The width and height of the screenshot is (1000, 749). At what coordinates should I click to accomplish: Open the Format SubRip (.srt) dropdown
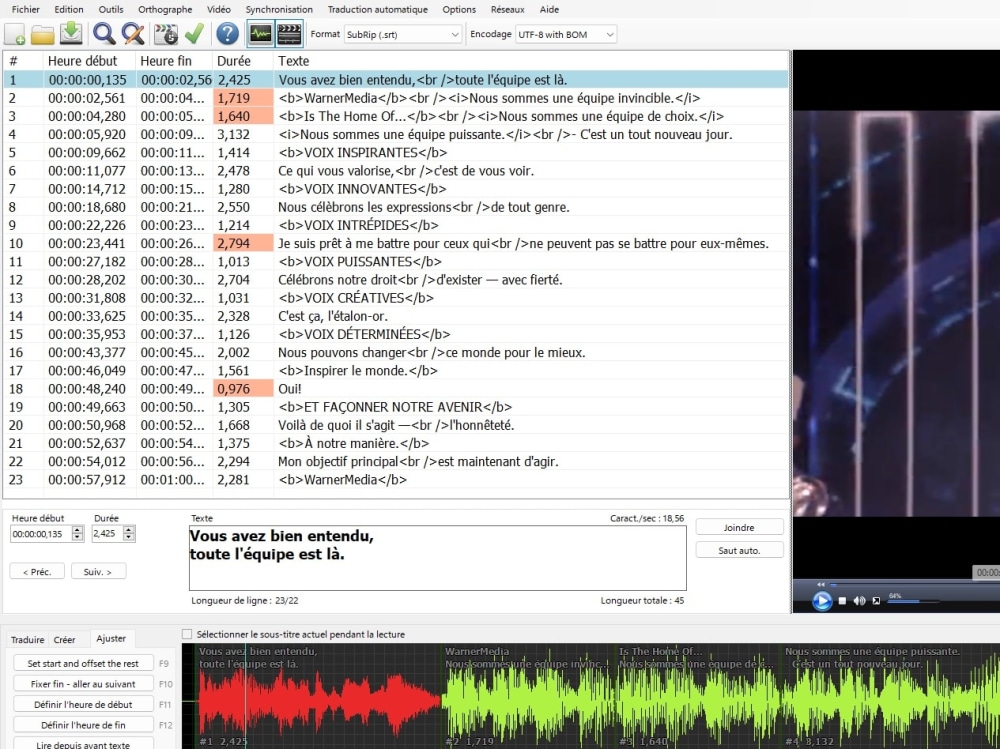(402, 34)
